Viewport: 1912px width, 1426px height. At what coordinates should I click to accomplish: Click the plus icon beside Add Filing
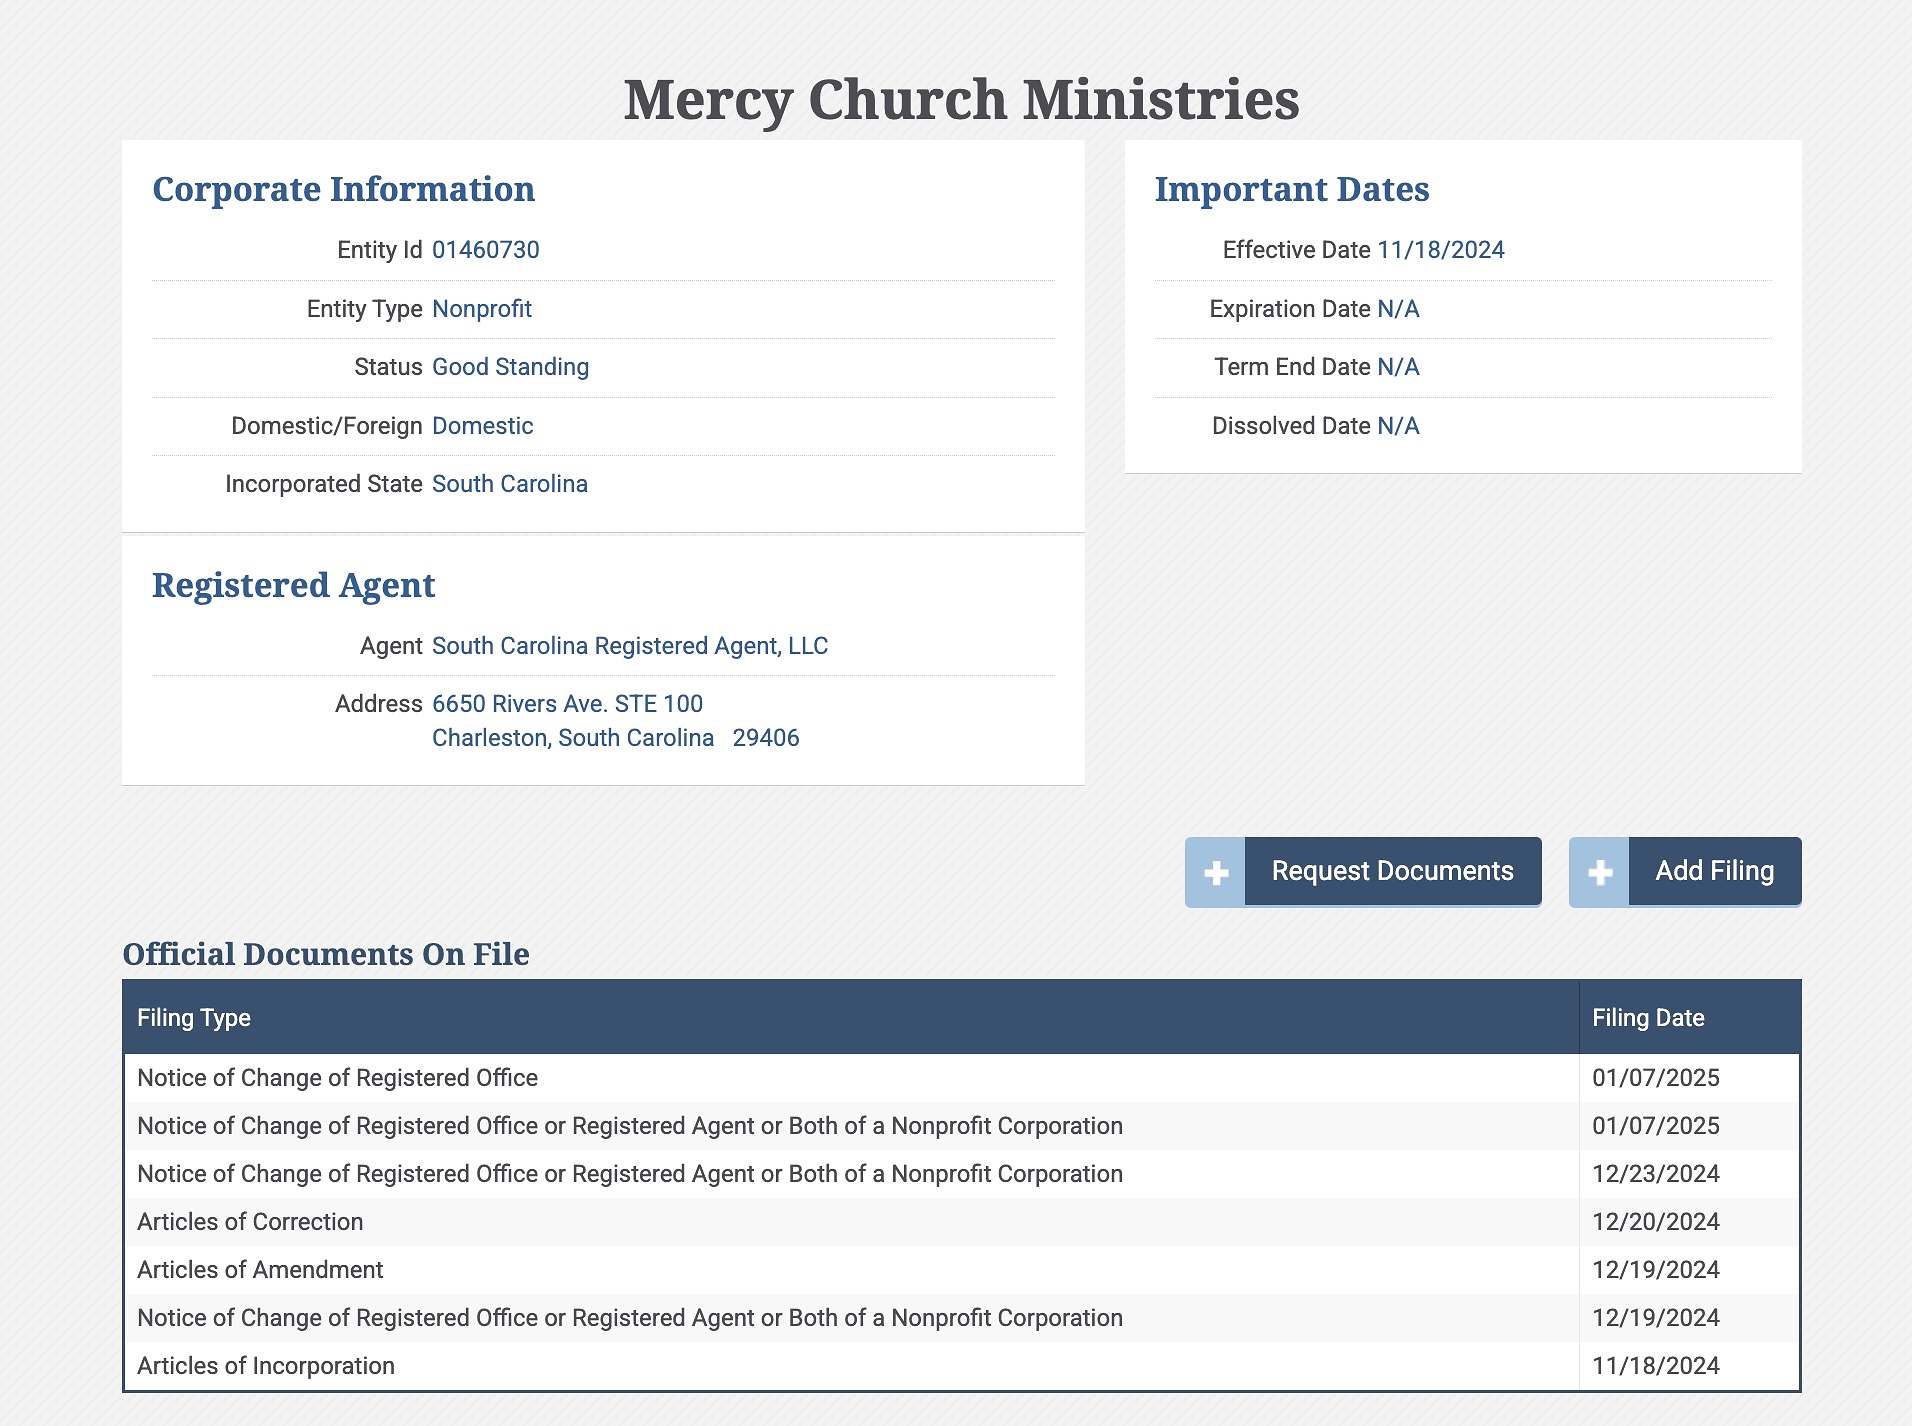pyautogui.click(x=1599, y=872)
